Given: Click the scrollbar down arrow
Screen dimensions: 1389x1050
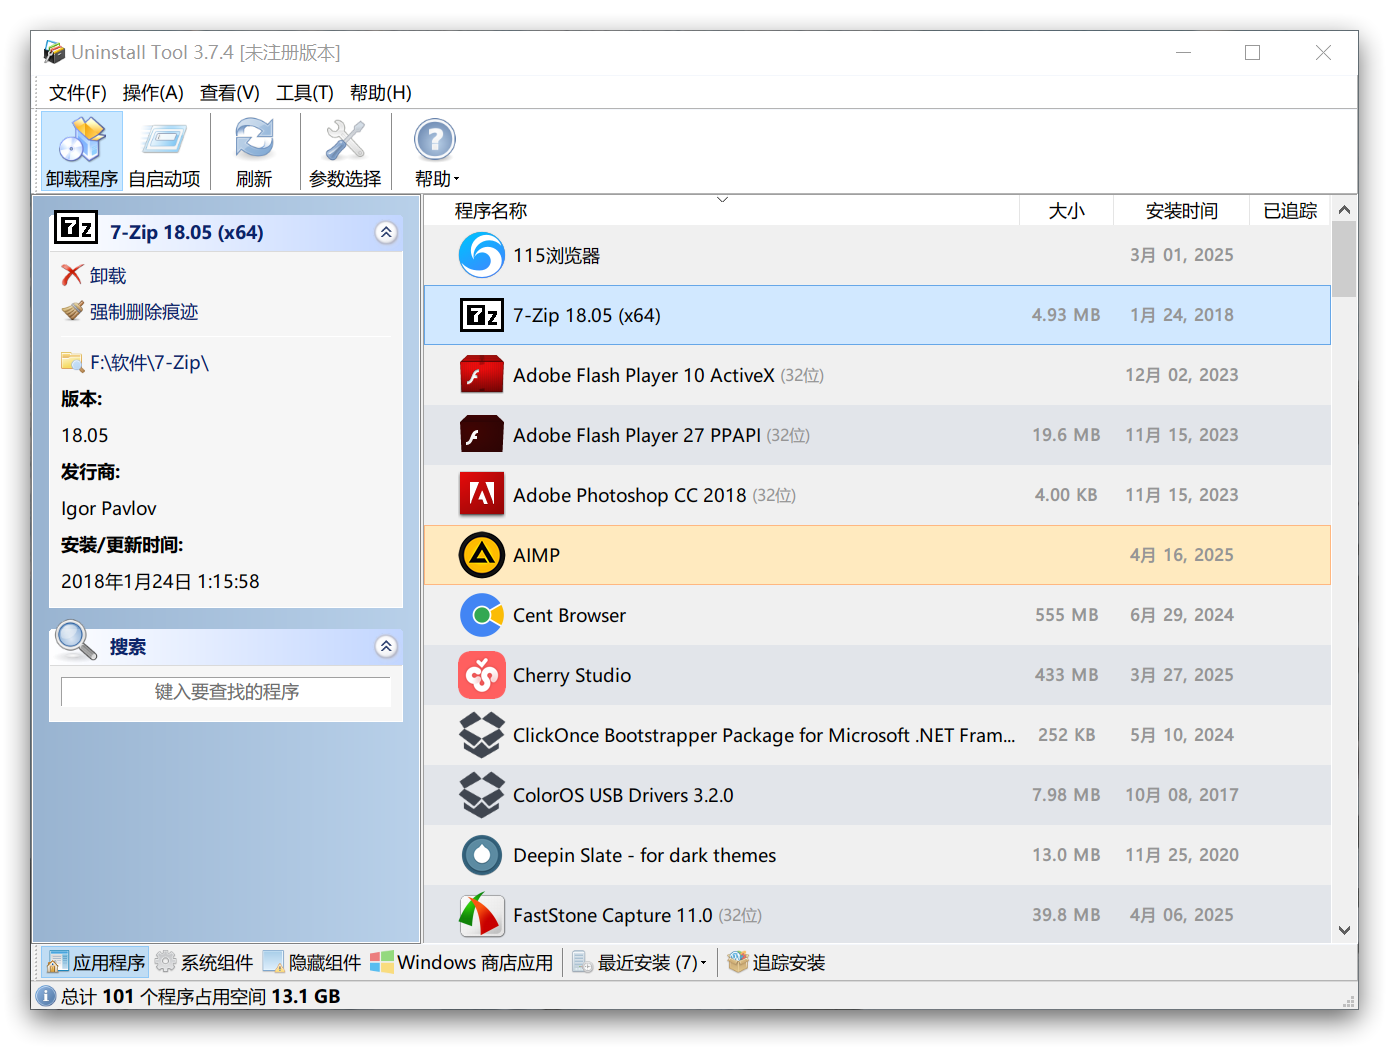Looking at the screenshot, I should pos(1344,930).
